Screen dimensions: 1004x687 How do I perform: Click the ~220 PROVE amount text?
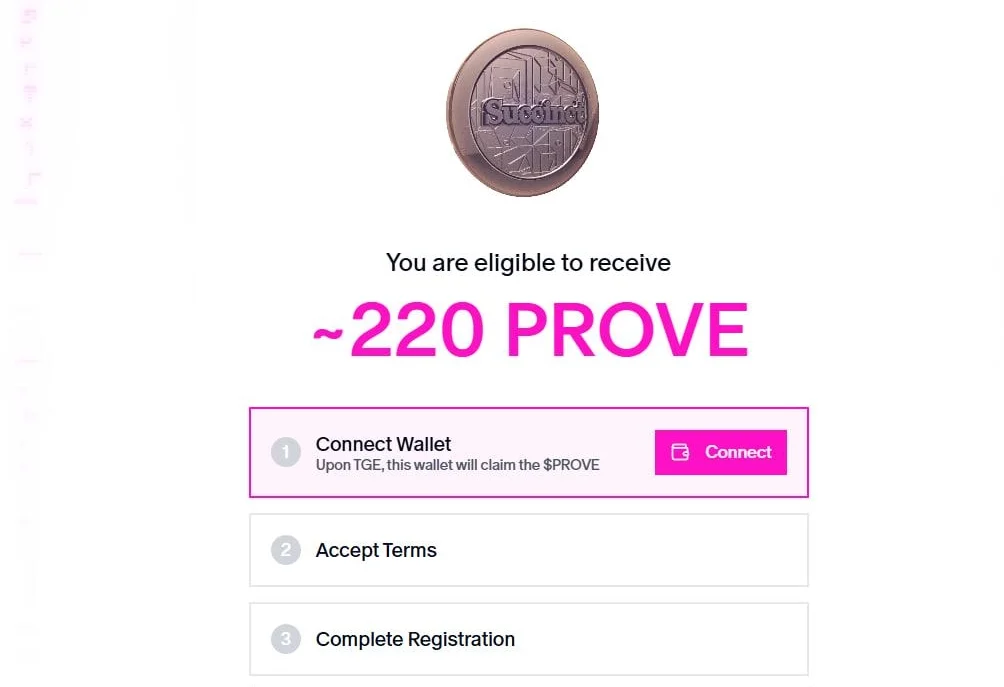click(x=530, y=330)
